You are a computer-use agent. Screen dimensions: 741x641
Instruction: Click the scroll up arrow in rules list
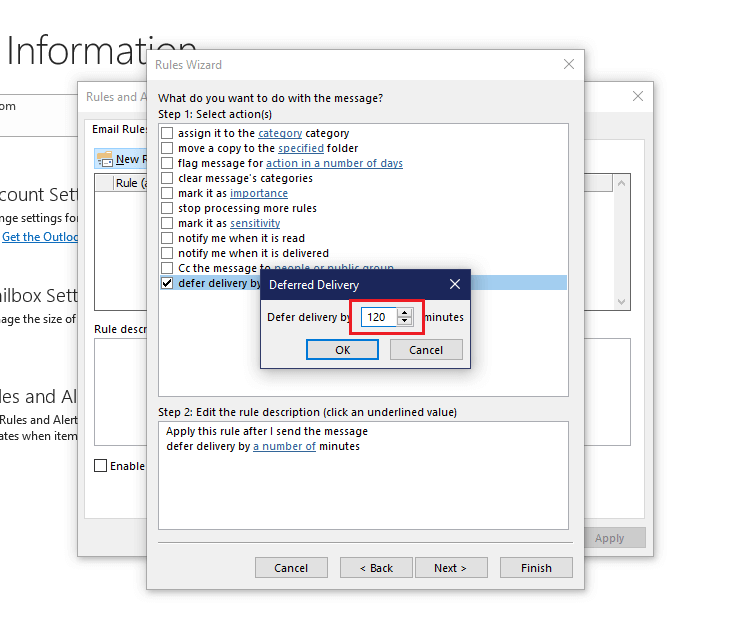click(621, 183)
